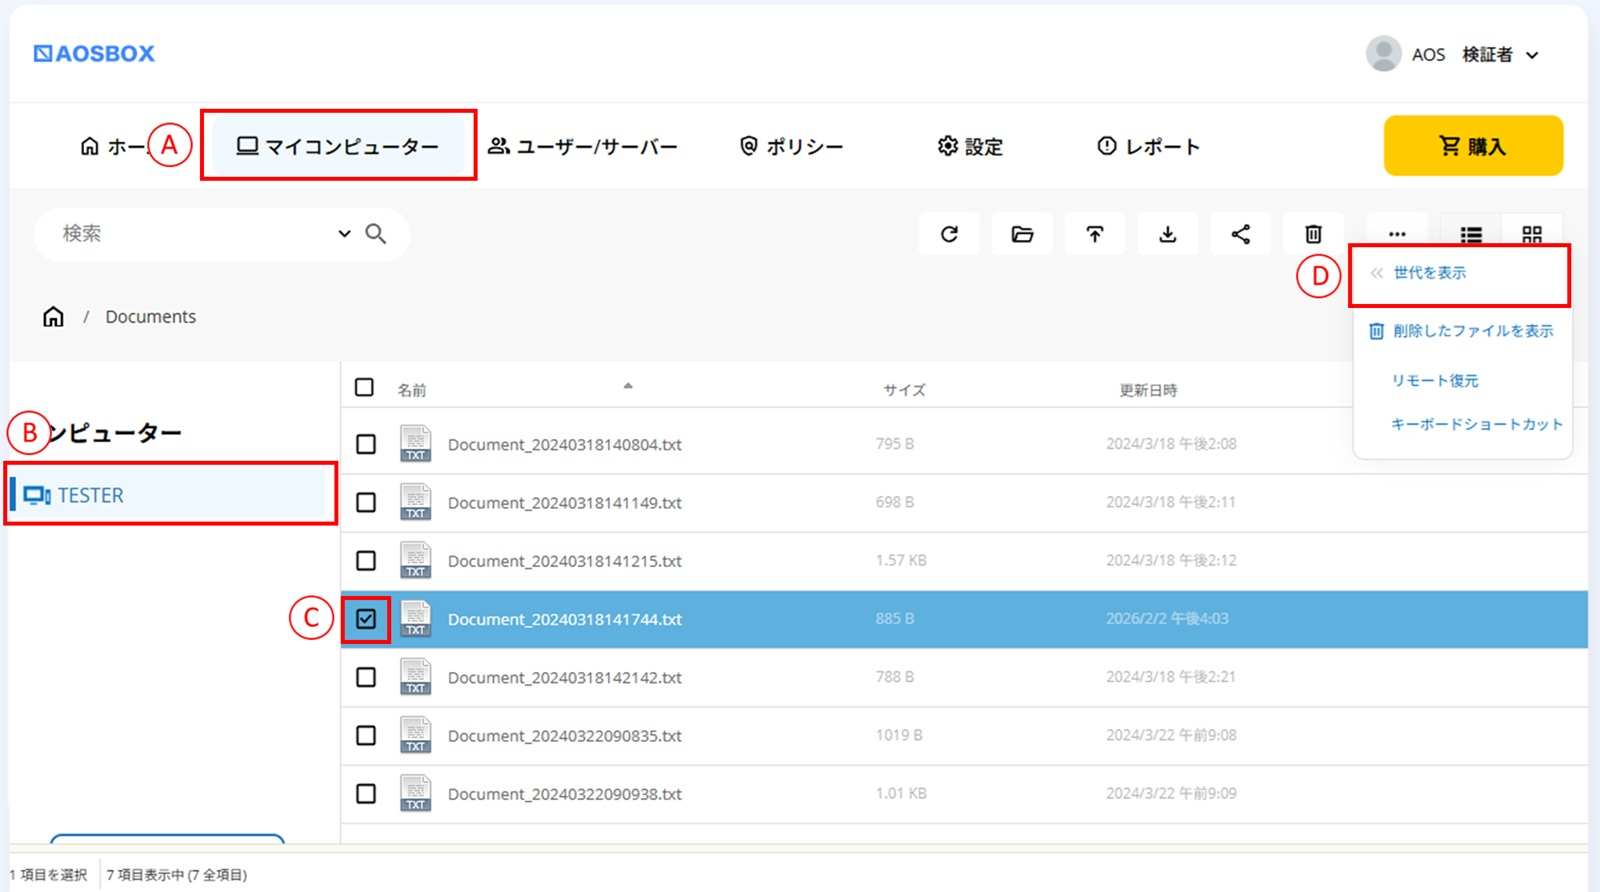Open the three-dots more options menu
Viewport: 1600px width, 892px height.
point(1397,234)
